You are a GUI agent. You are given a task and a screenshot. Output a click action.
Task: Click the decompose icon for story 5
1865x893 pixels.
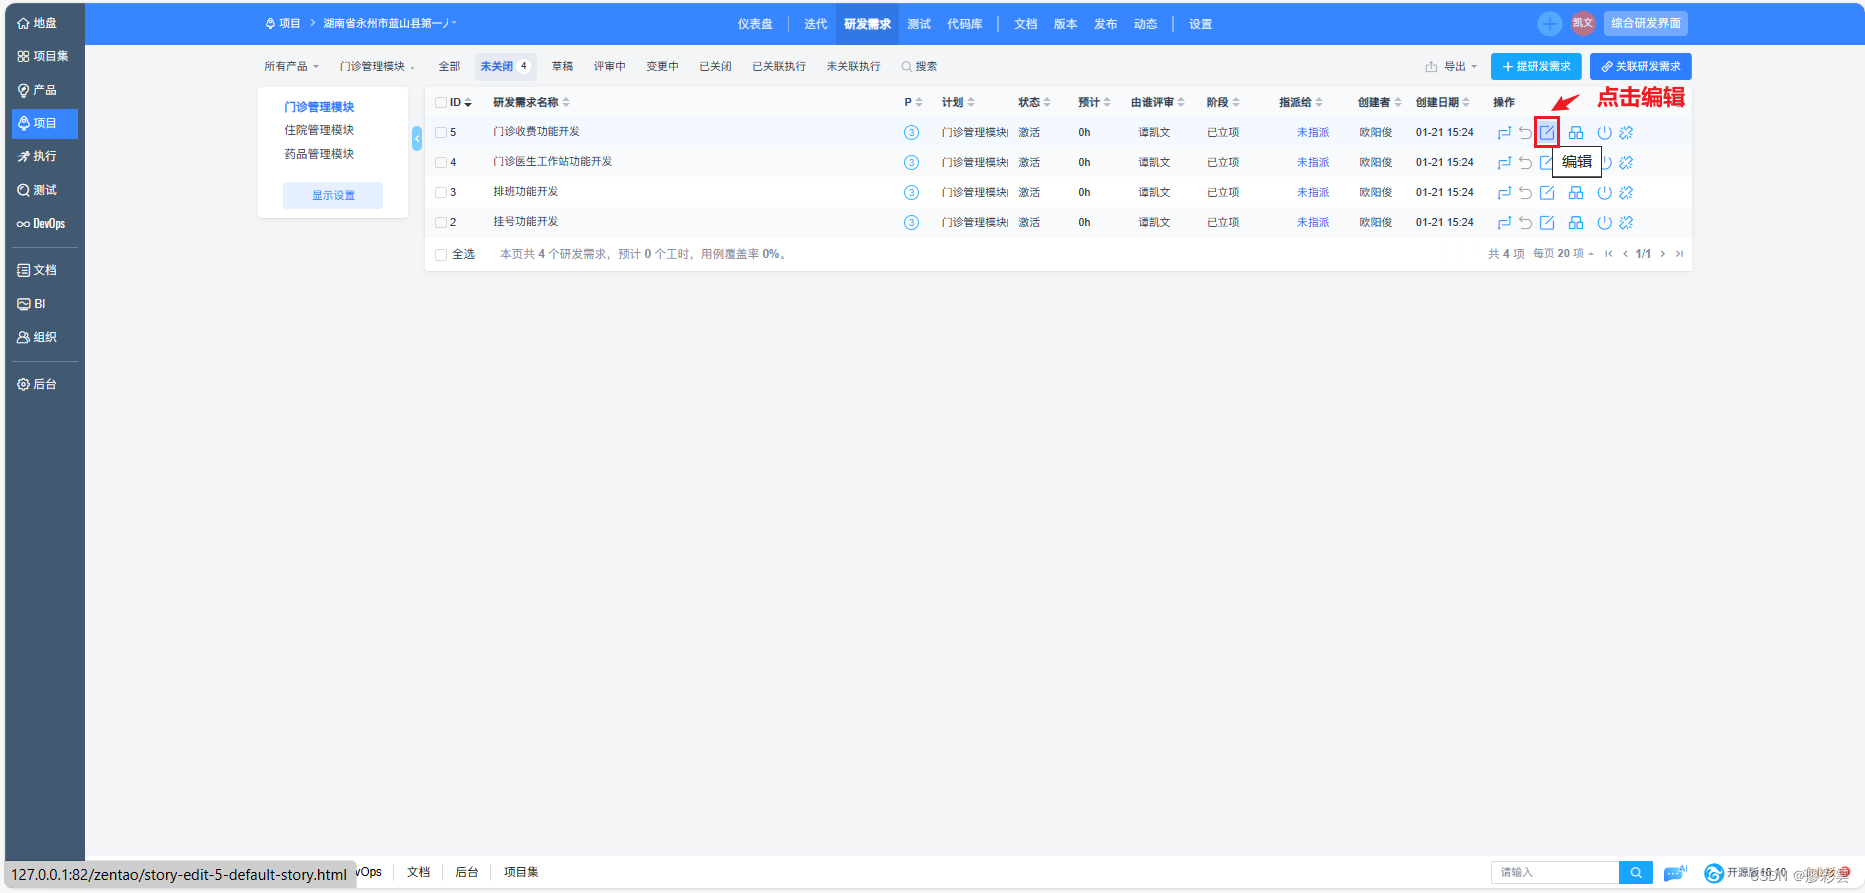pos(1576,132)
